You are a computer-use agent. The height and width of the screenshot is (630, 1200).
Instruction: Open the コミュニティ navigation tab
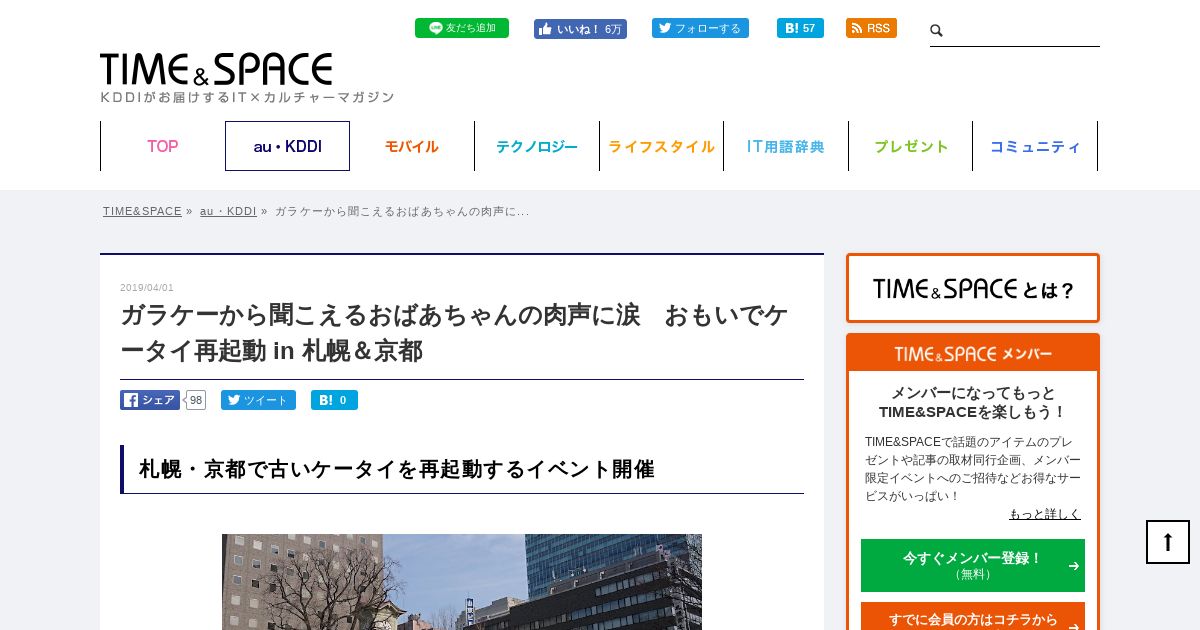[1035, 146]
